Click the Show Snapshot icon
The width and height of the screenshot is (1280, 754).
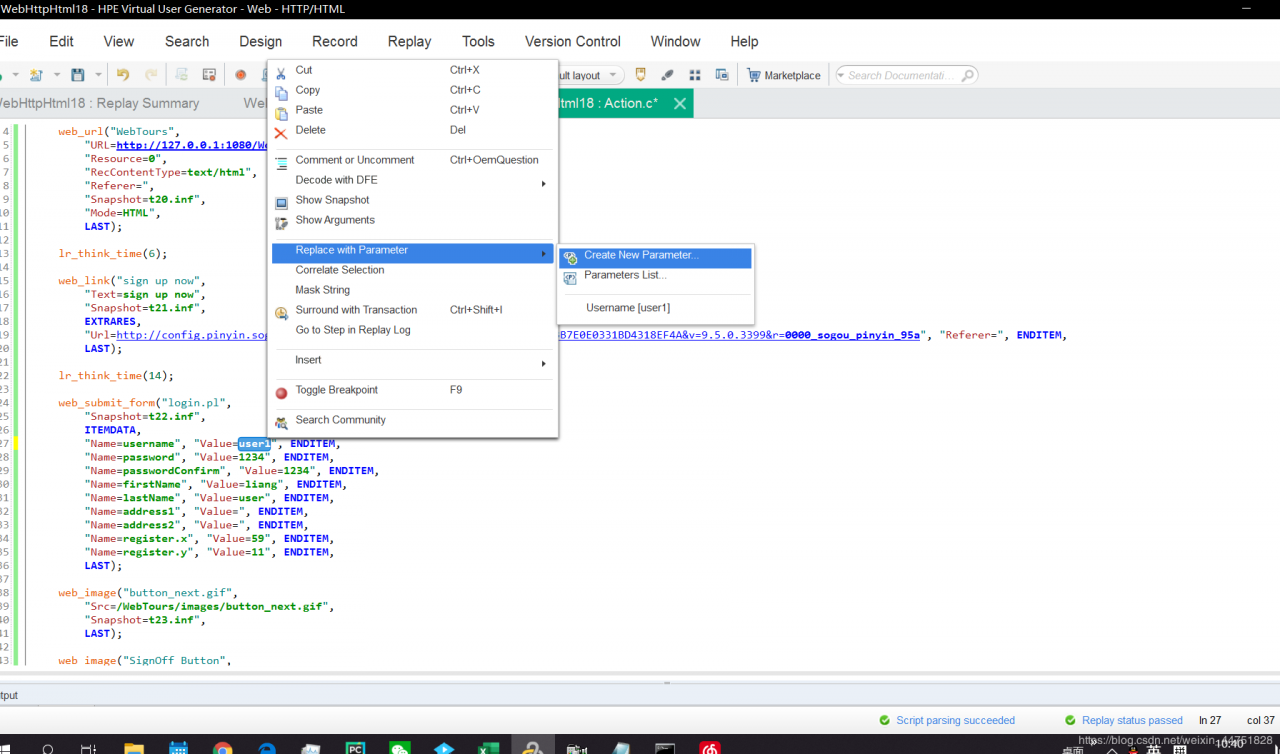281,201
